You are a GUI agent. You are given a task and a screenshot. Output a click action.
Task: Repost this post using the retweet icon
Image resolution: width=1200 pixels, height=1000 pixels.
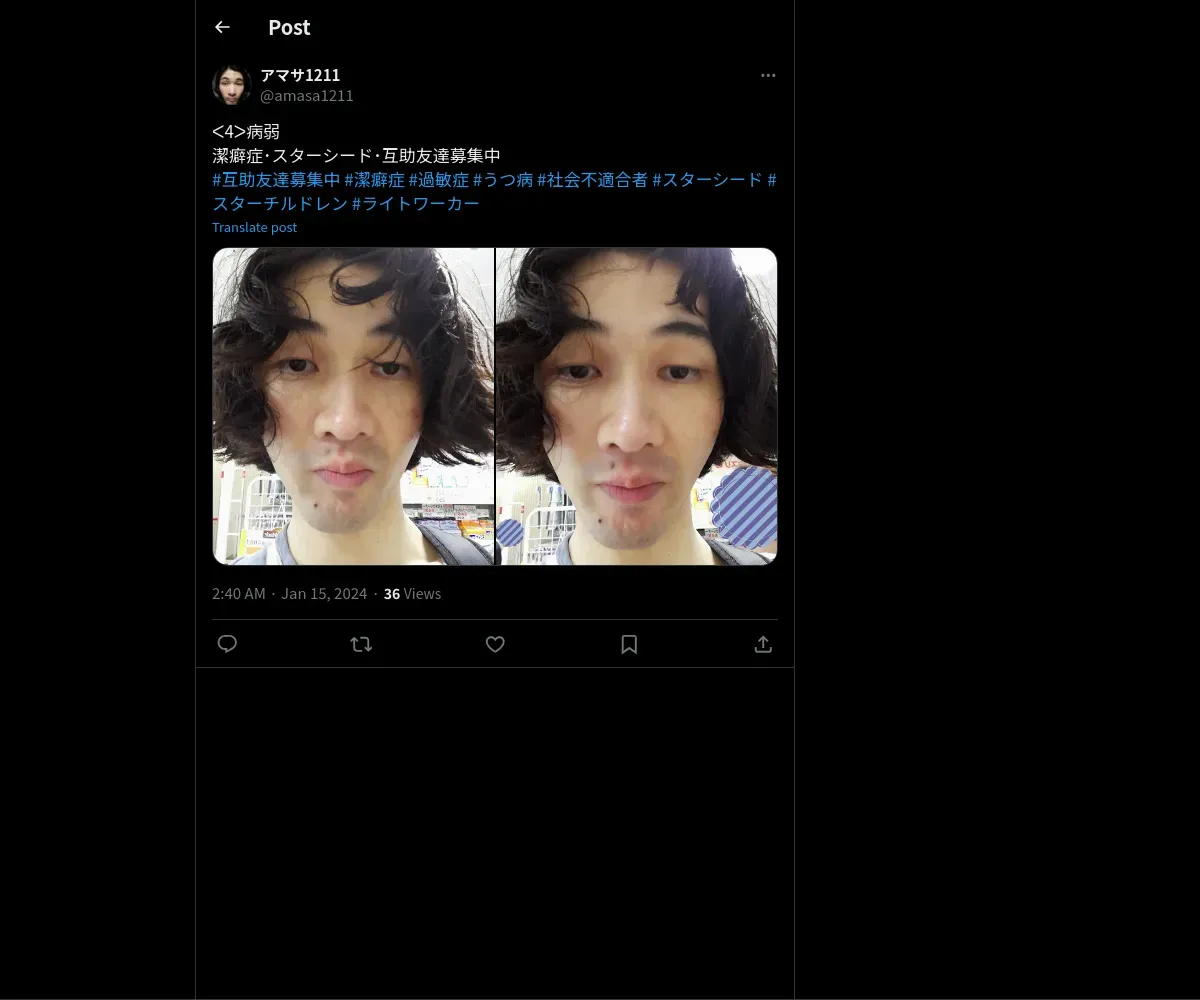coord(361,644)
